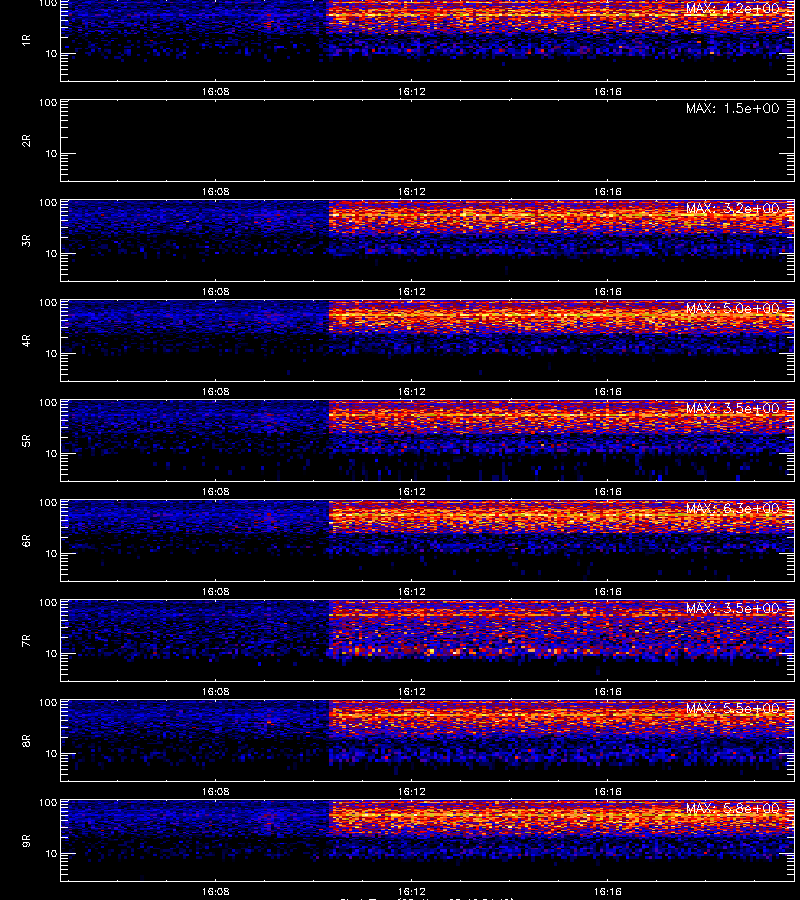Image resolution: width=800 pixels, height=900 pixels.
Task: Click 16:16 time label below 5R panel
Action: tap(608, 491)
